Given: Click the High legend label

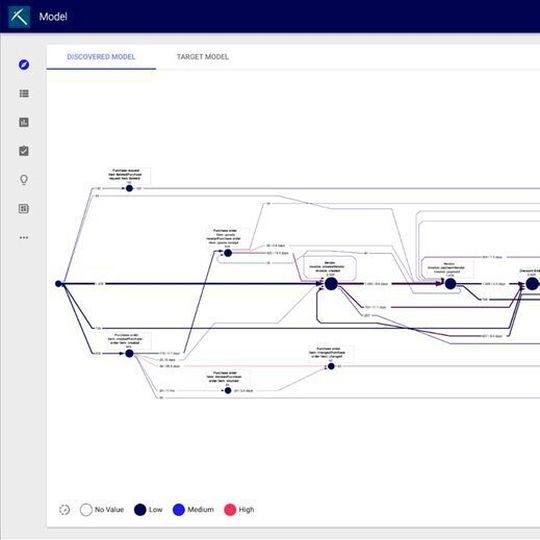Looking at the screenshot, I should coord(246,509).
